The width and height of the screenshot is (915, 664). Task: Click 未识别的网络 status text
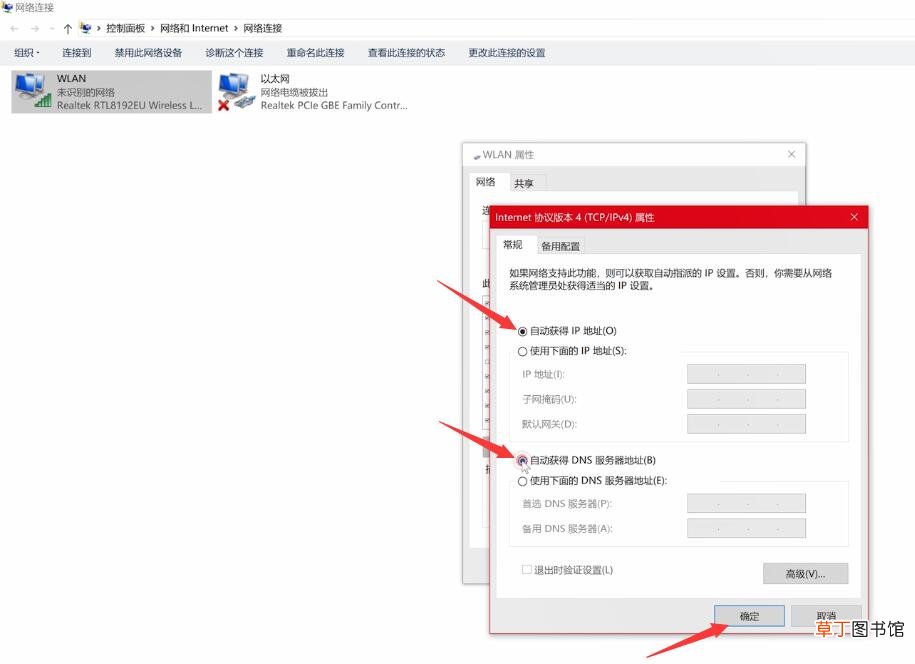coord(86,92)
